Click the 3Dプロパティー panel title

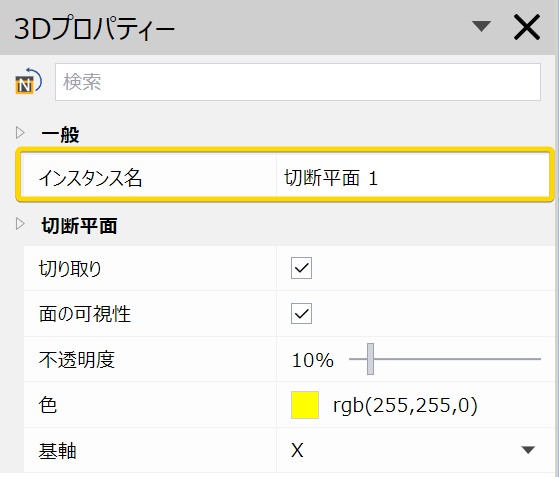click(94, 29)
